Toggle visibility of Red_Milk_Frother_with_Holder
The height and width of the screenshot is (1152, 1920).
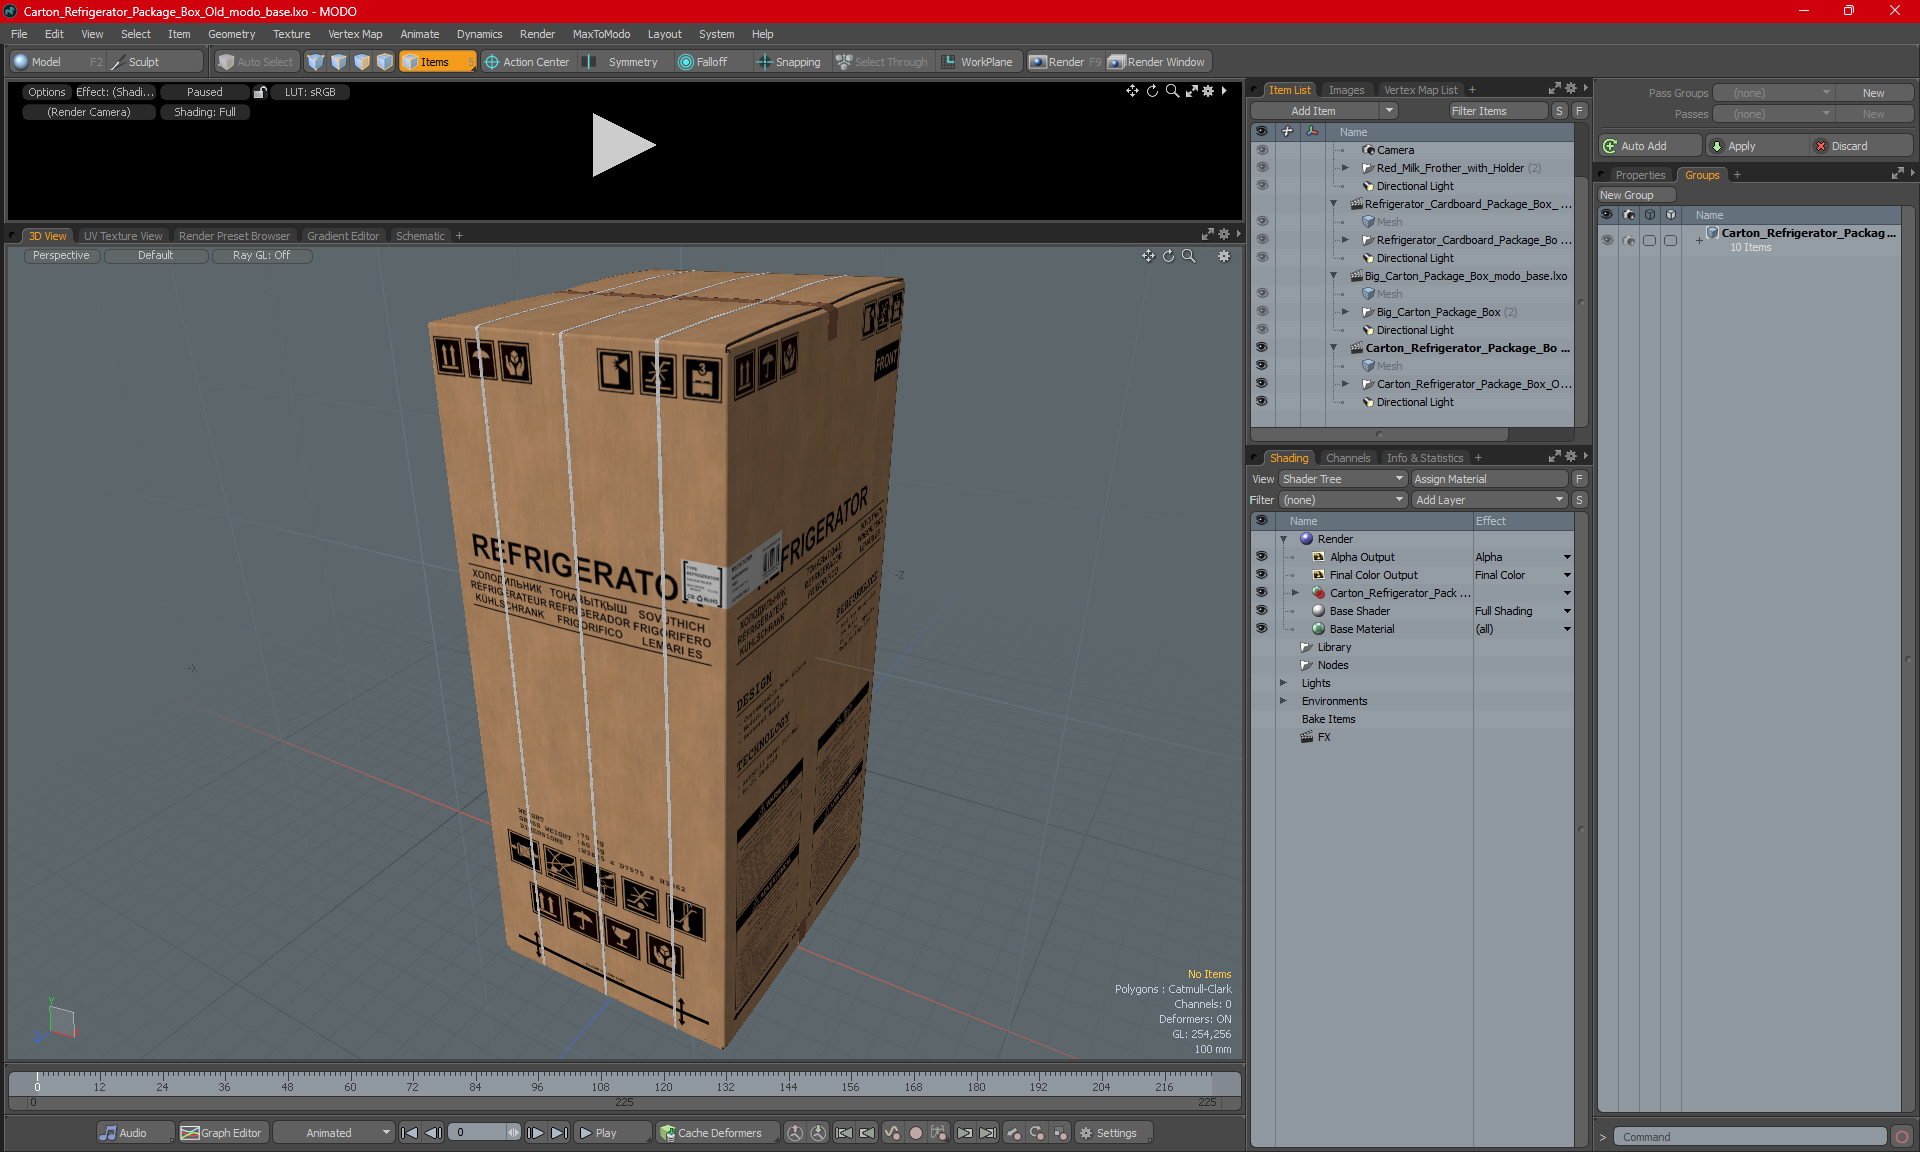pos(1262,168)
